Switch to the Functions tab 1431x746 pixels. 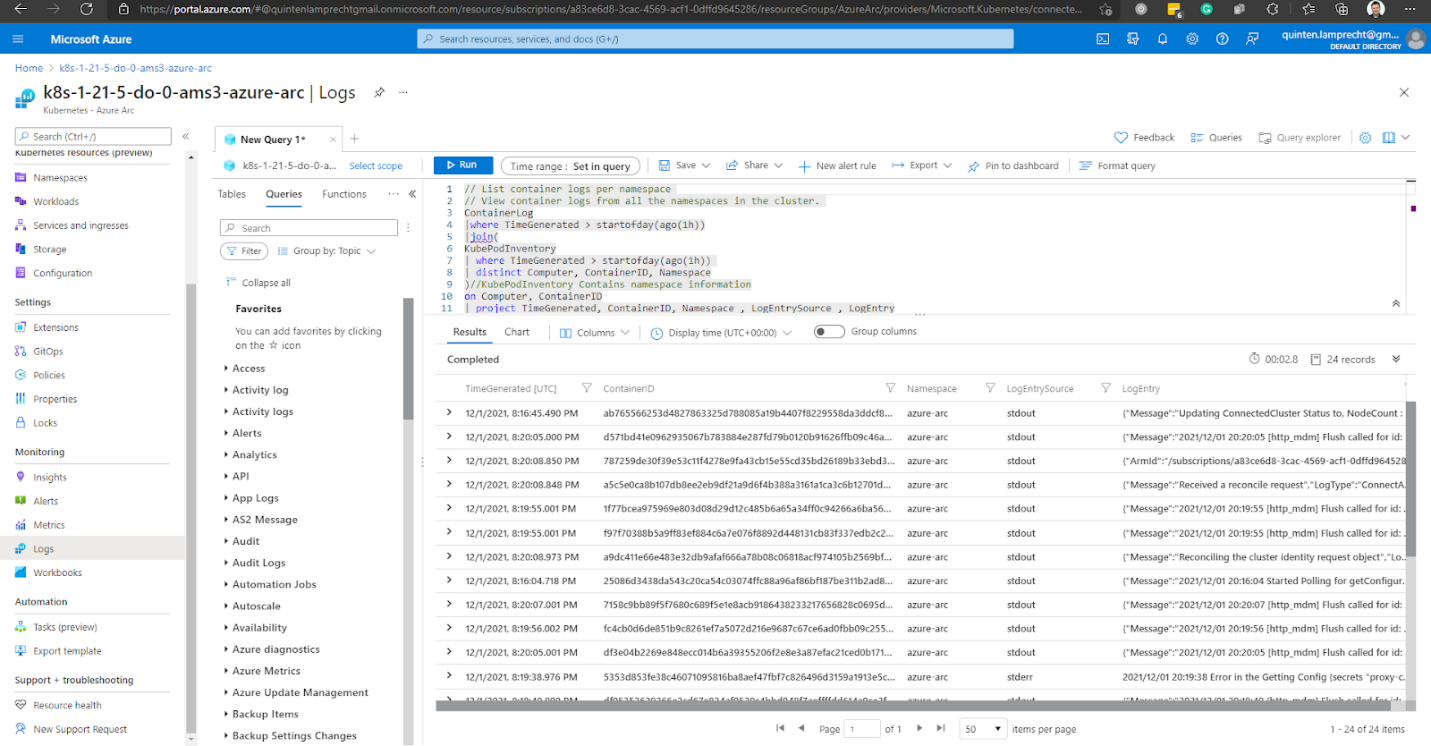click(x=344, y=194)
